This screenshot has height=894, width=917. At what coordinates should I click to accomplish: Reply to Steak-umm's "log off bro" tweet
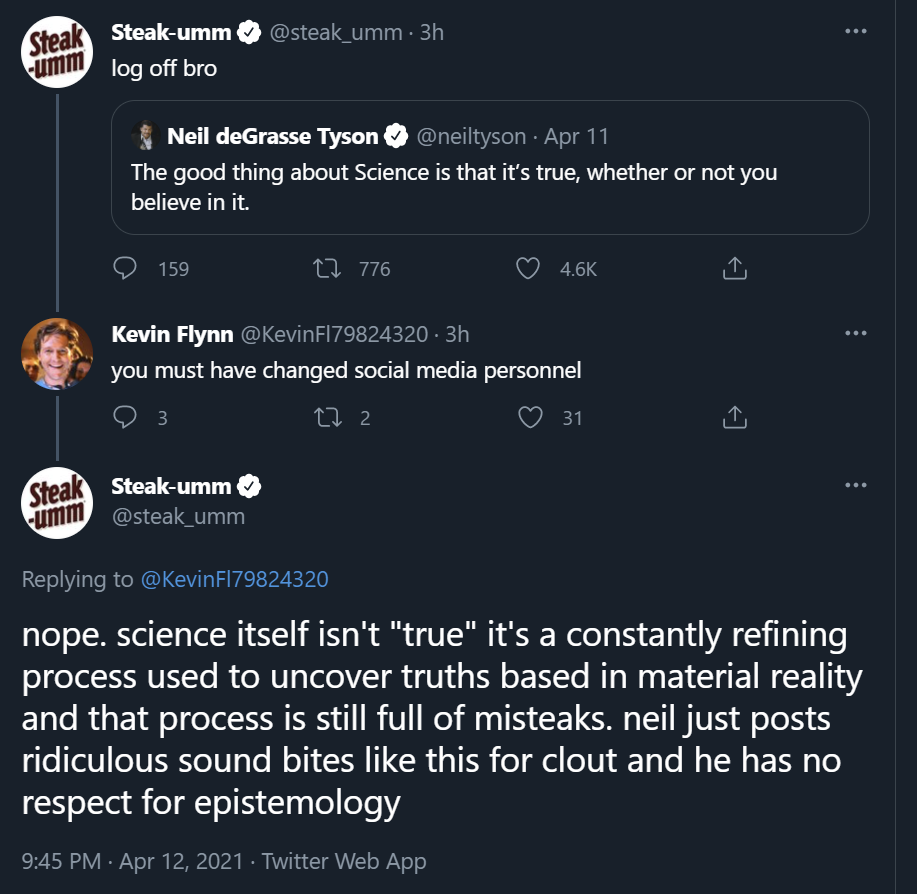pyautogui.click(x=125, y=268)
